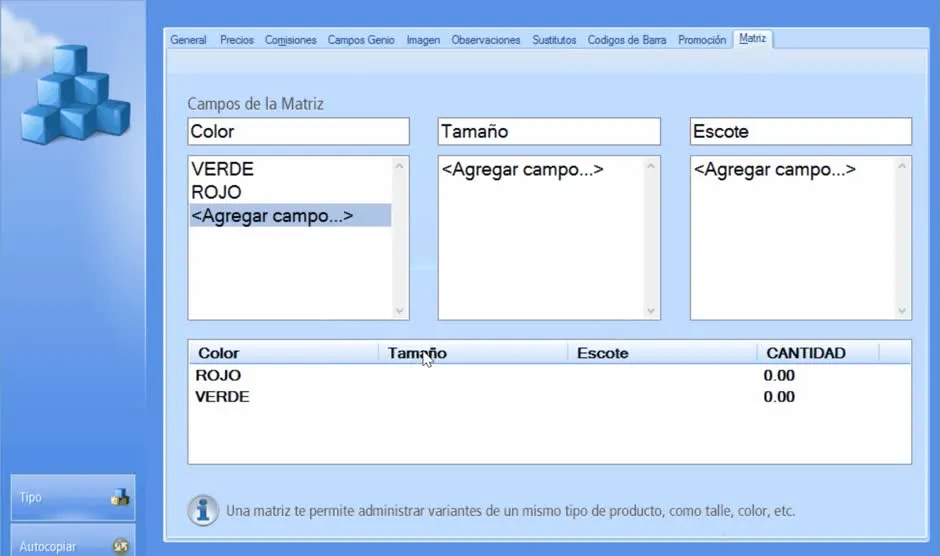Select the Campos Genio tab
The image size is (940, 556).
click(361, 40)
